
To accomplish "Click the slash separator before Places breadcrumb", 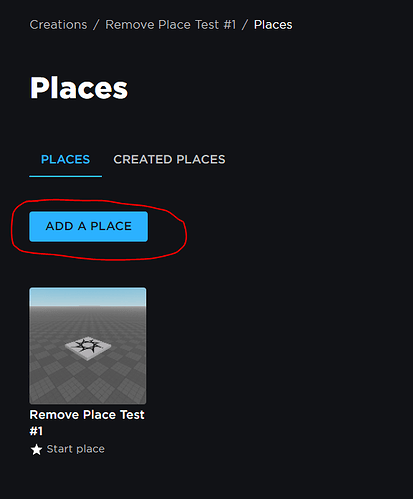I will pos(245,25).
